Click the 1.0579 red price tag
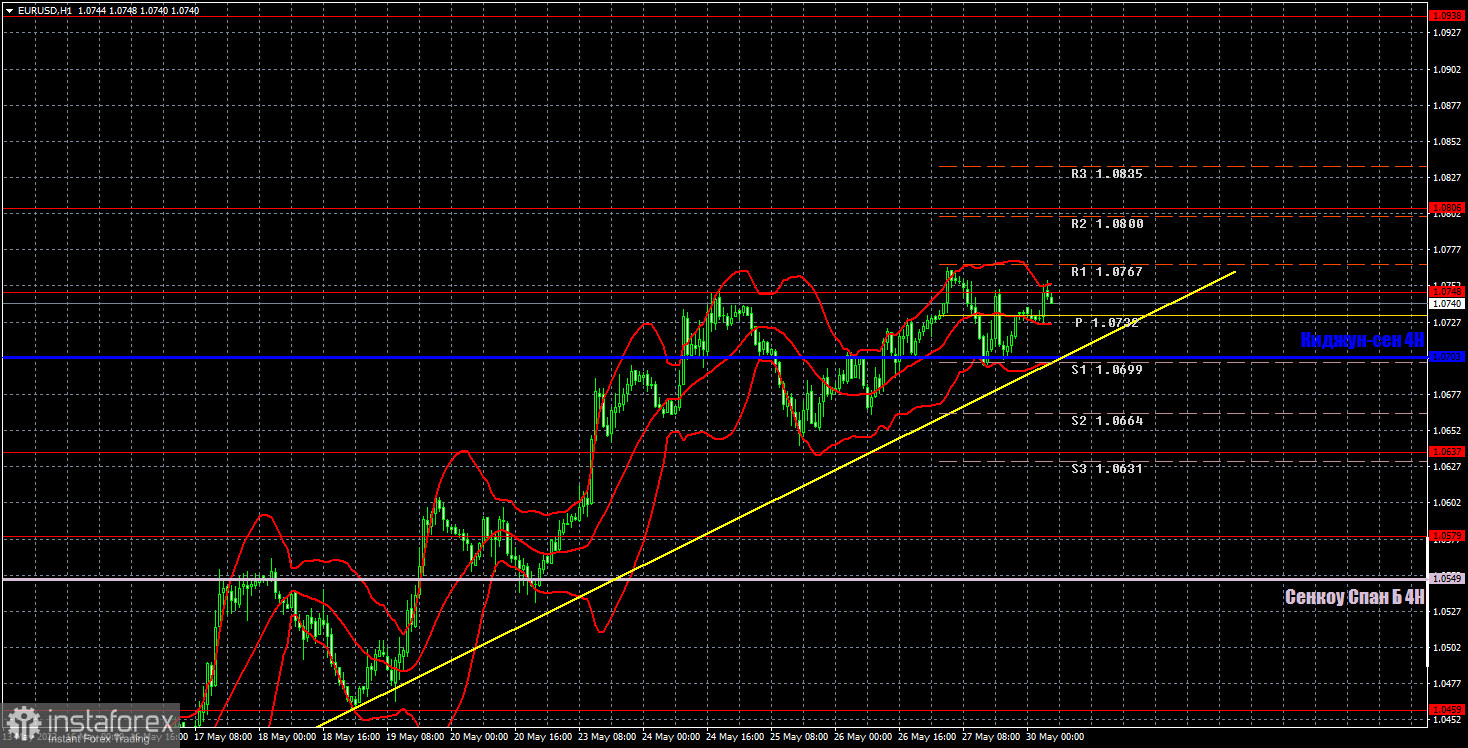This screenshot has width=1468, height=748. coord(1447,535)
